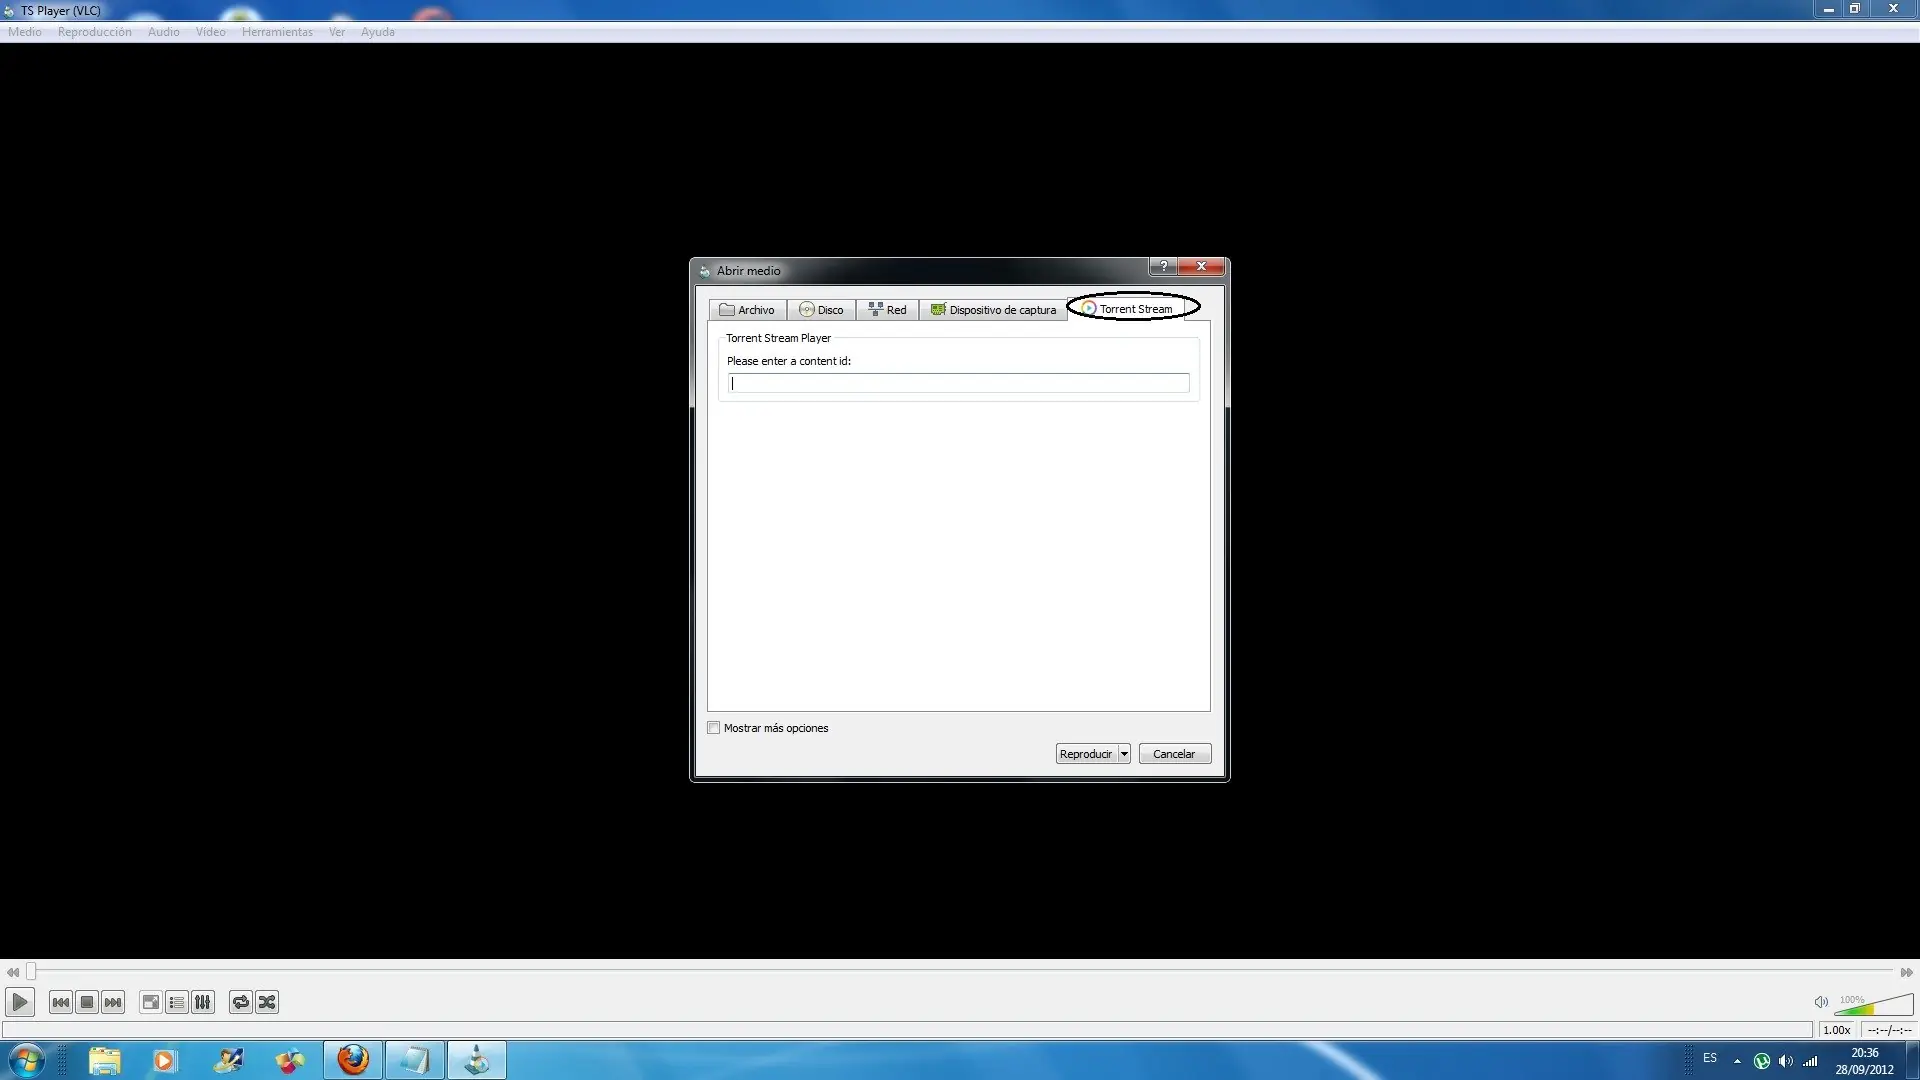Switch to Dispositivo de captura tab
The width and height of the screenshot is (1920, 1080).
pos(993,310)
